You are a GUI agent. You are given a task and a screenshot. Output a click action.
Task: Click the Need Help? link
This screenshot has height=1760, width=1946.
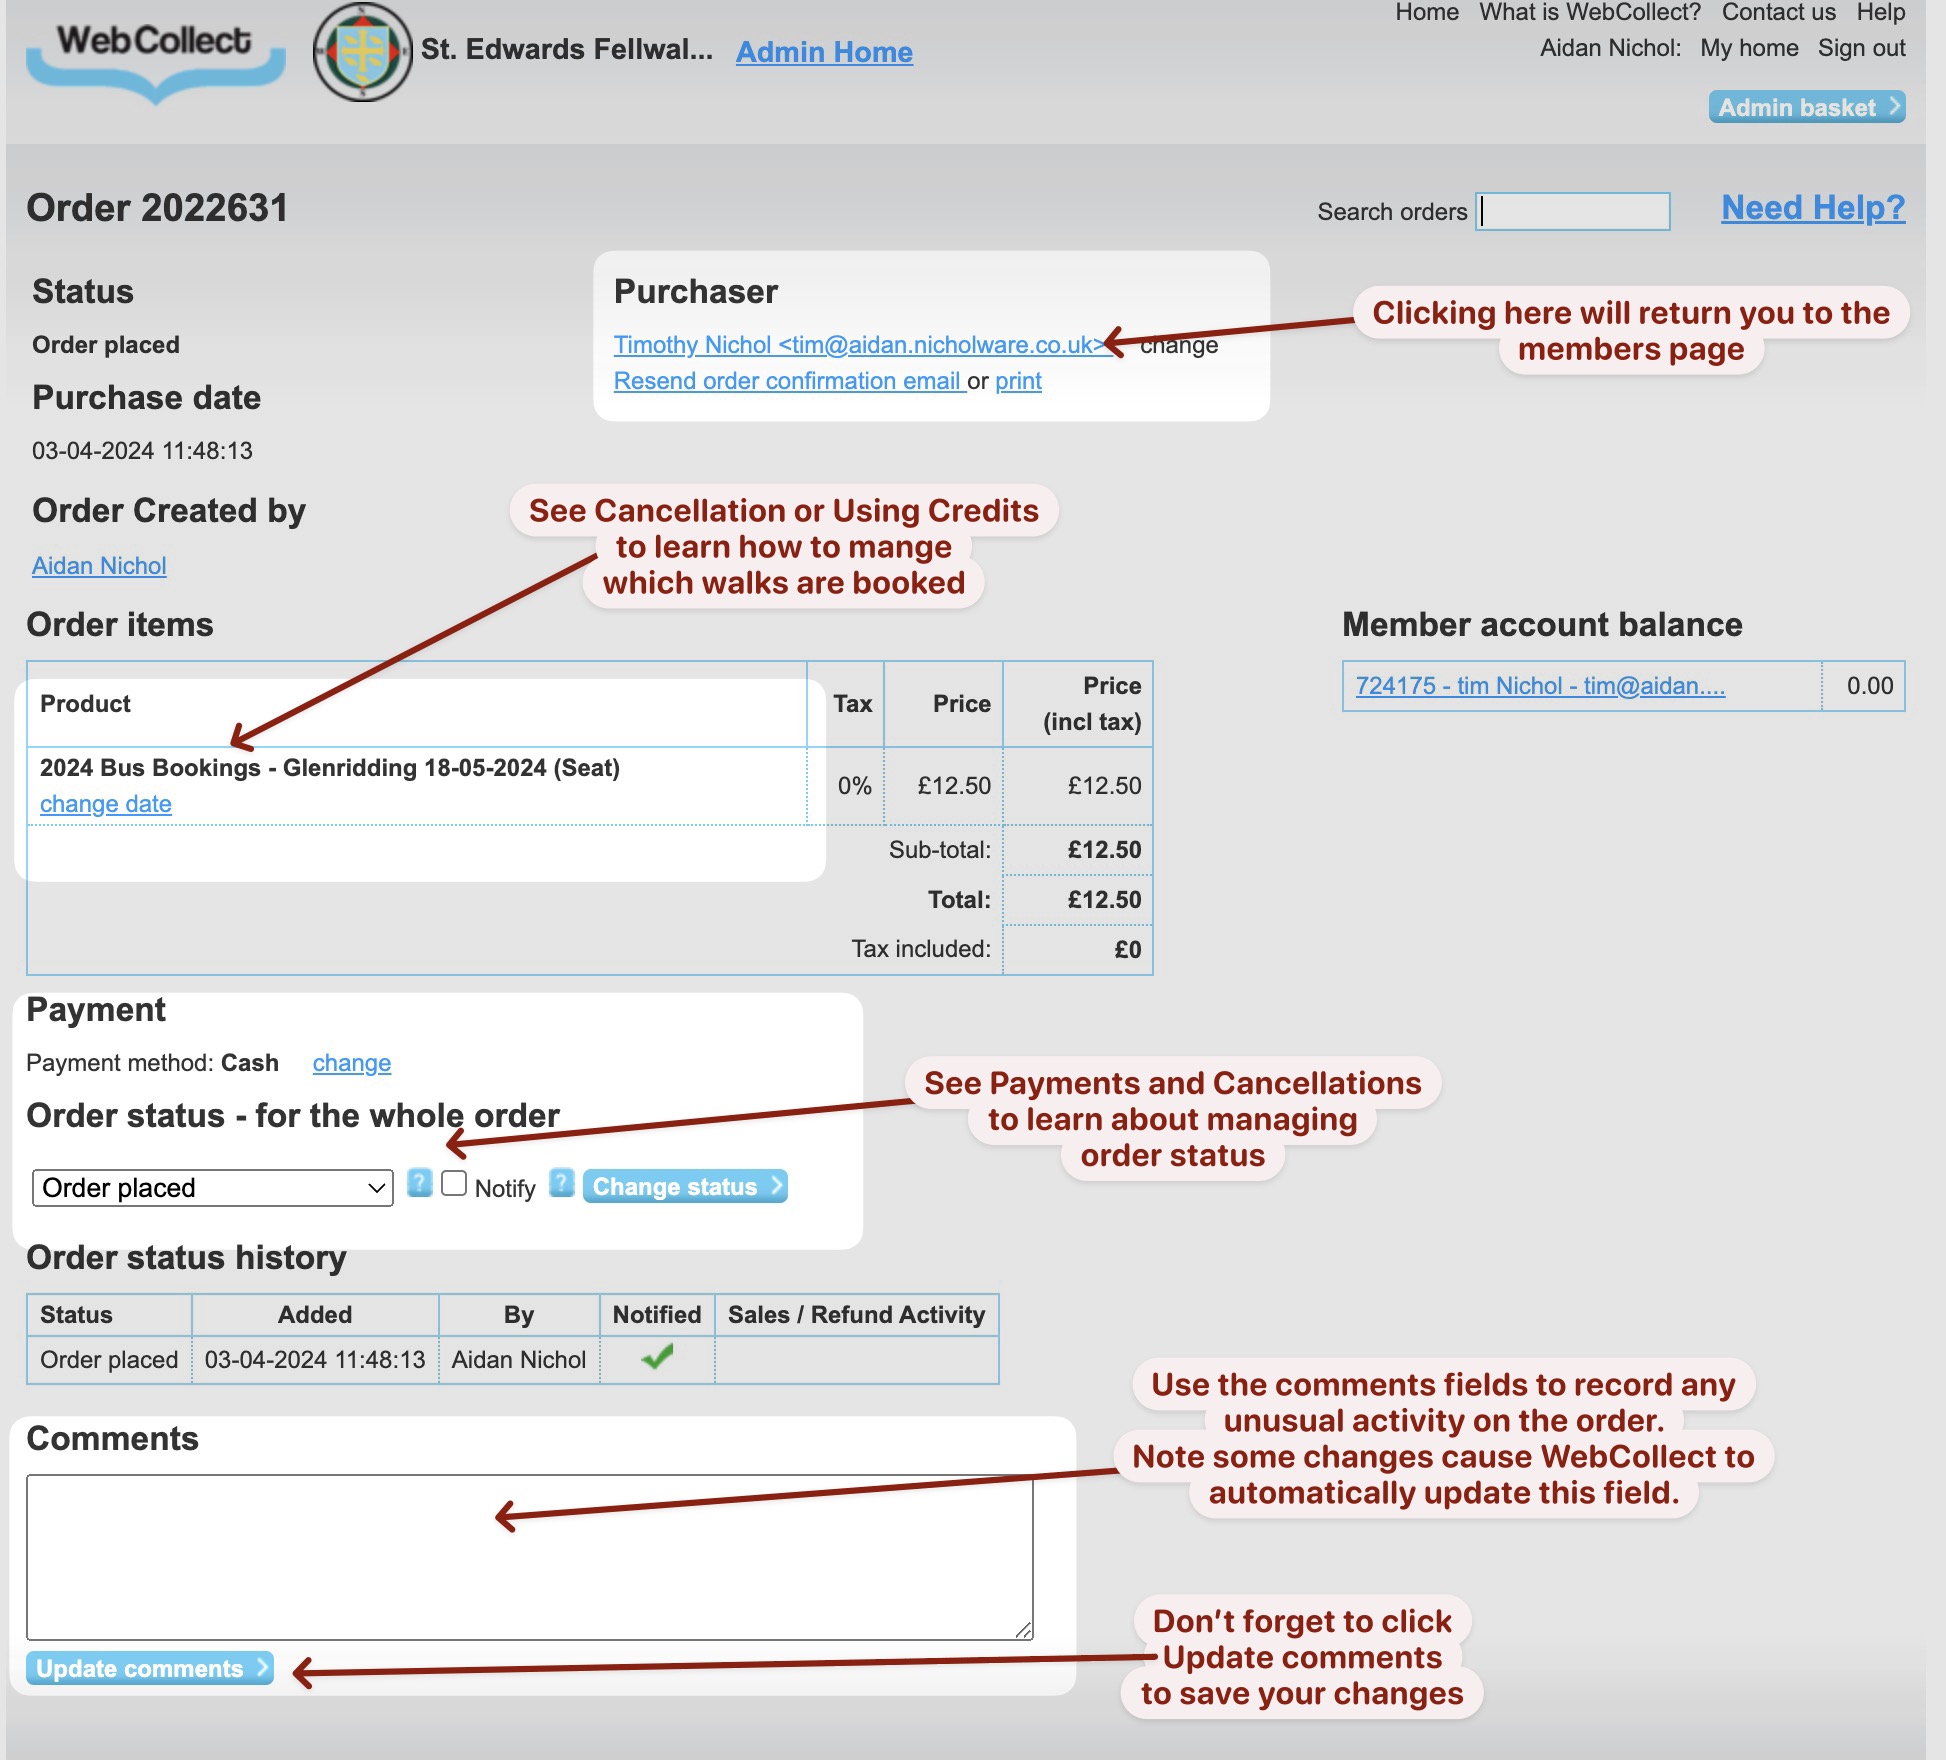pos(1810,208)
